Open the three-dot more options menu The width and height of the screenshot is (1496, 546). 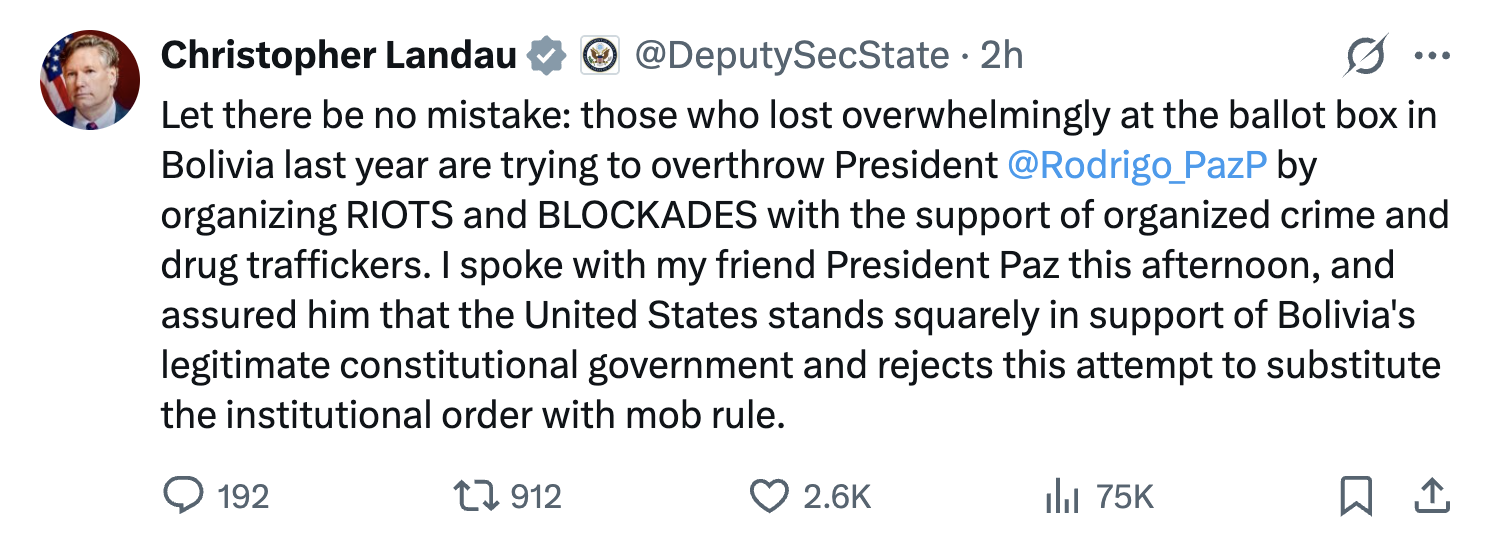click(1432, 56)
